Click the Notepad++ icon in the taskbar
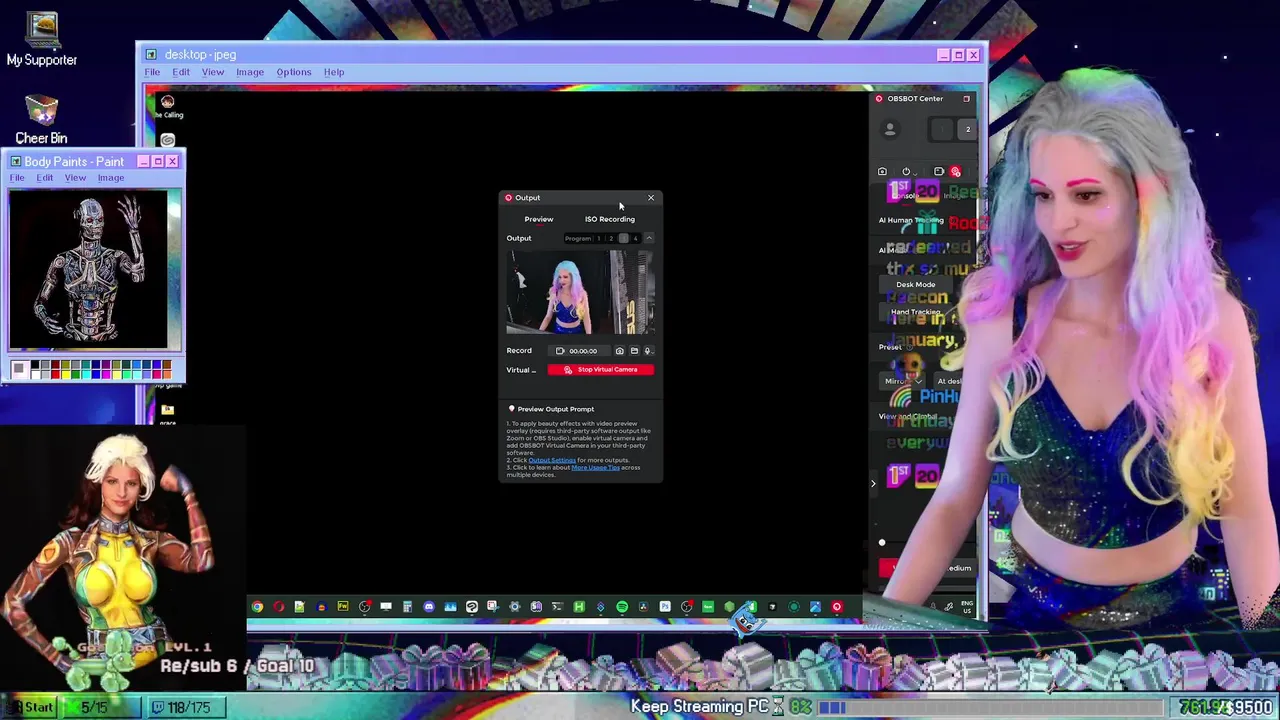Screen dimensions: 1280x720 point(299,606)
